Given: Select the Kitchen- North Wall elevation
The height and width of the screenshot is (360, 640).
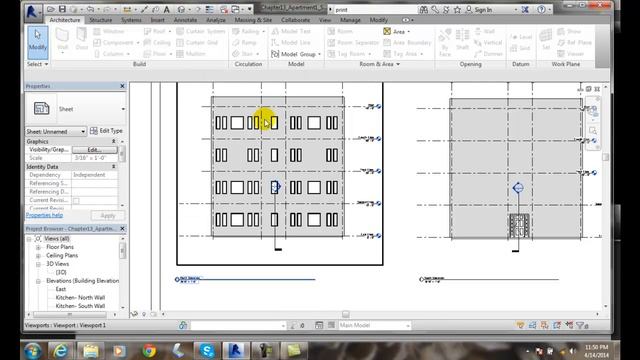Looking at the screenshot, I should coord(80,298).
